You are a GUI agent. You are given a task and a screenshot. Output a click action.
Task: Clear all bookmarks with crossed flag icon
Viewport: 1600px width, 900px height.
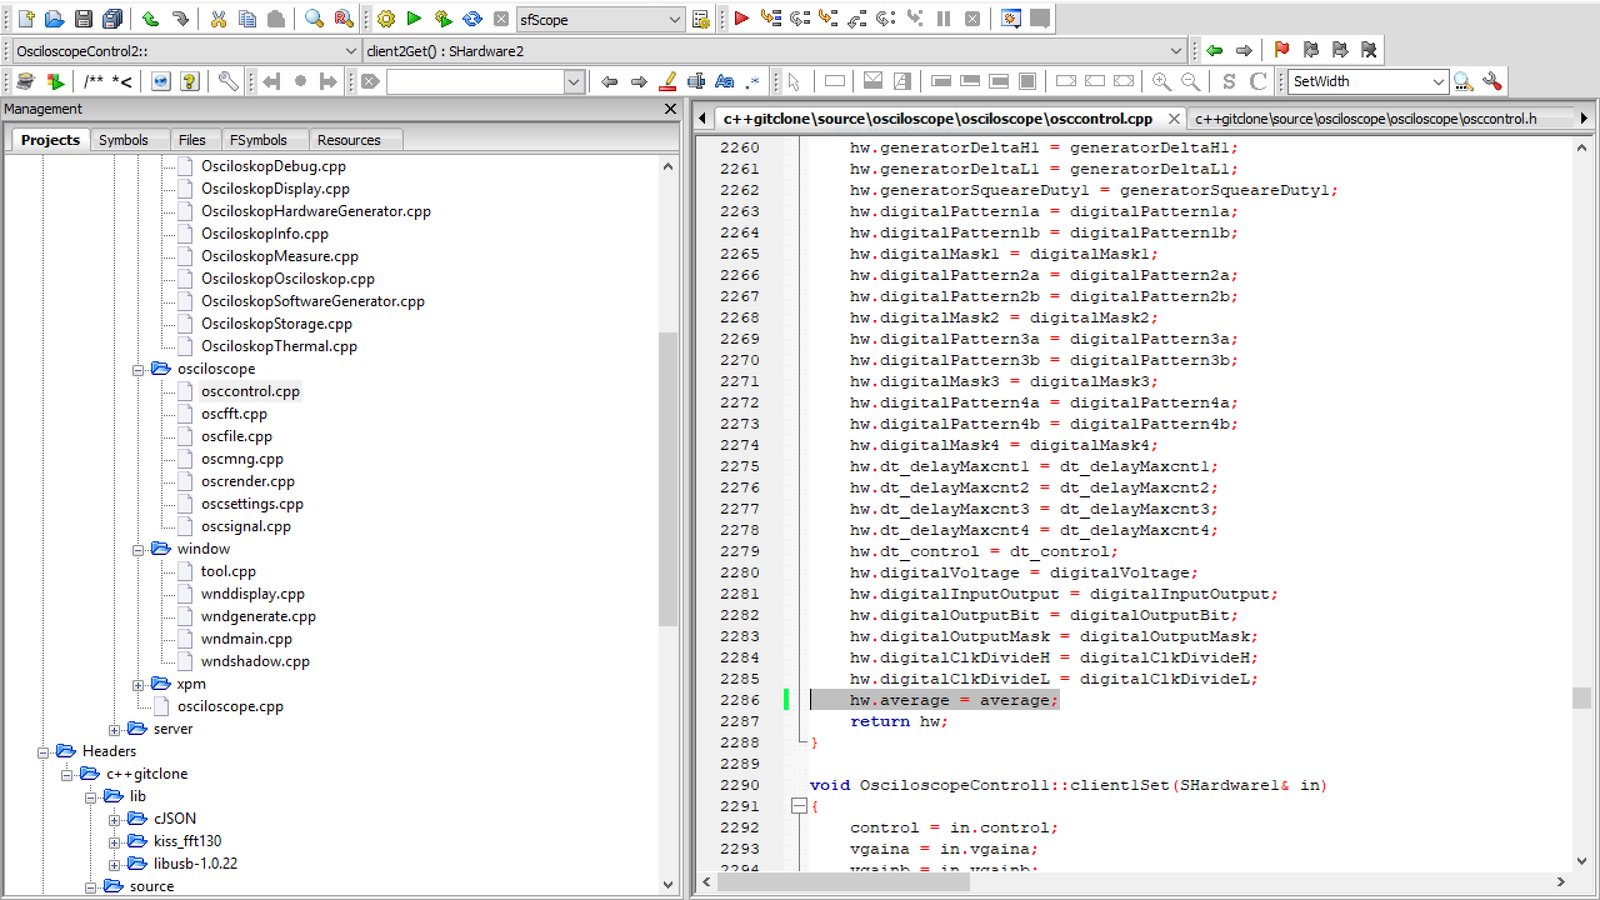[1369, 50]
